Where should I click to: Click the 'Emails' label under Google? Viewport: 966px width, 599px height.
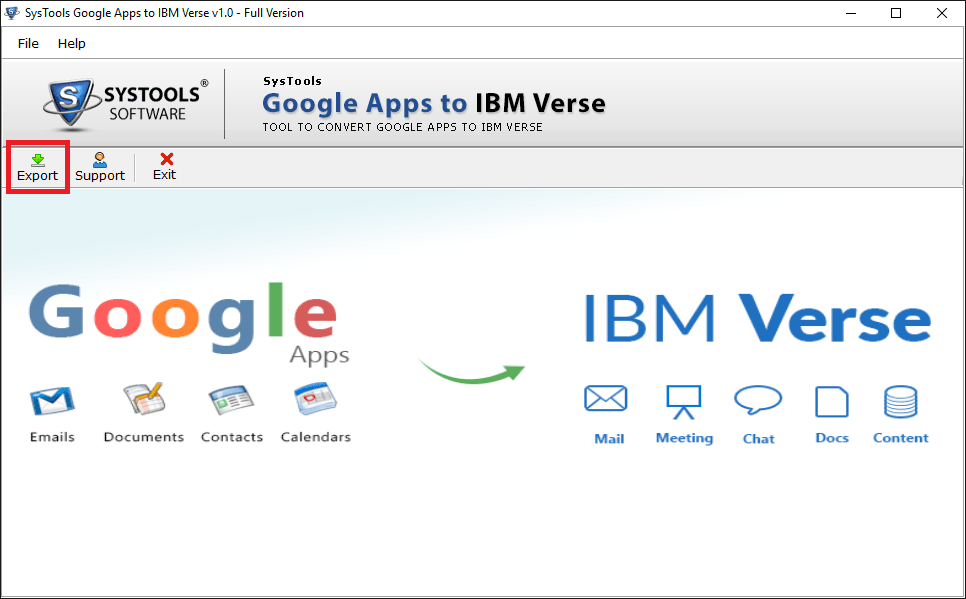(52, 437)
